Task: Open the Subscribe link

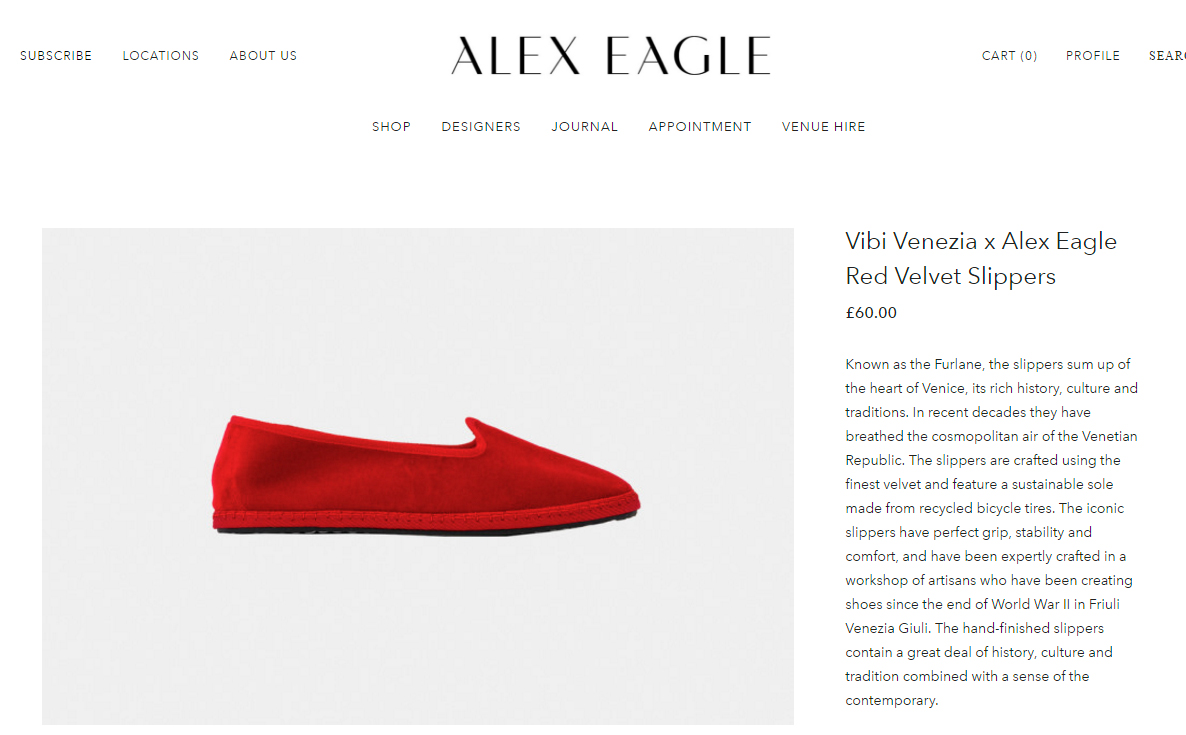Action: click(56, 56)
